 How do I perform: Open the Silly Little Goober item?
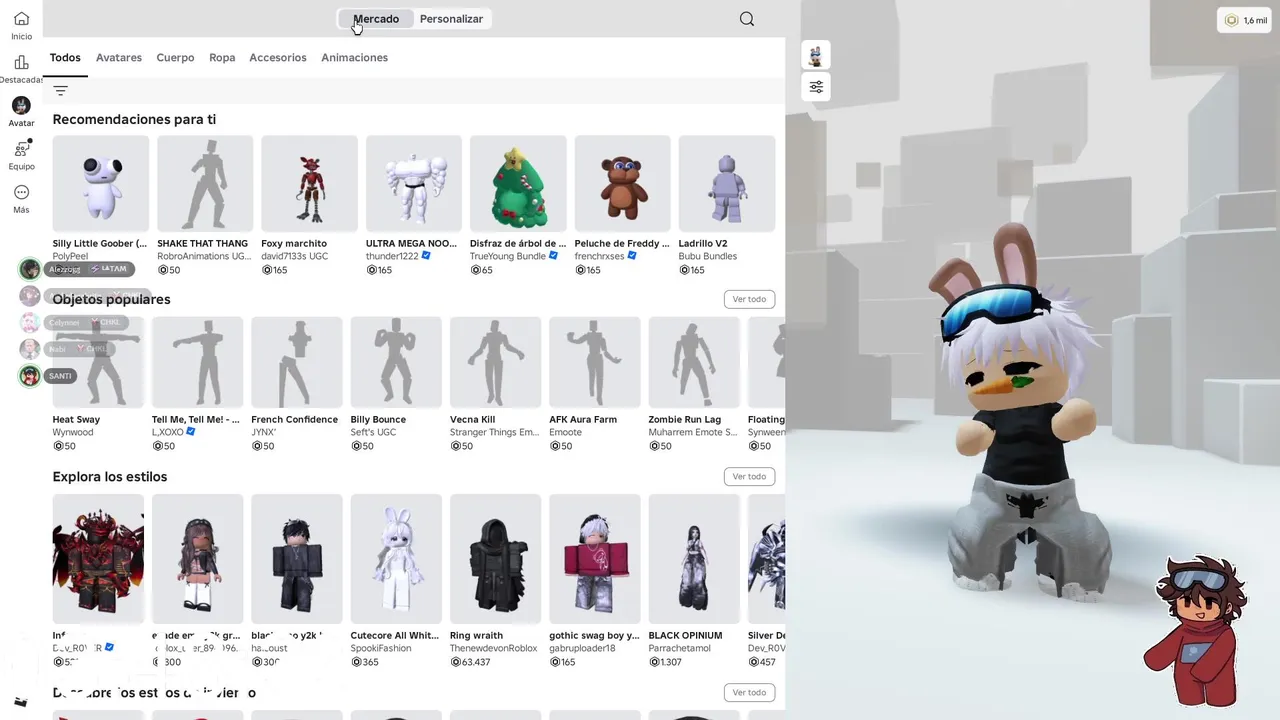(101, 184)
